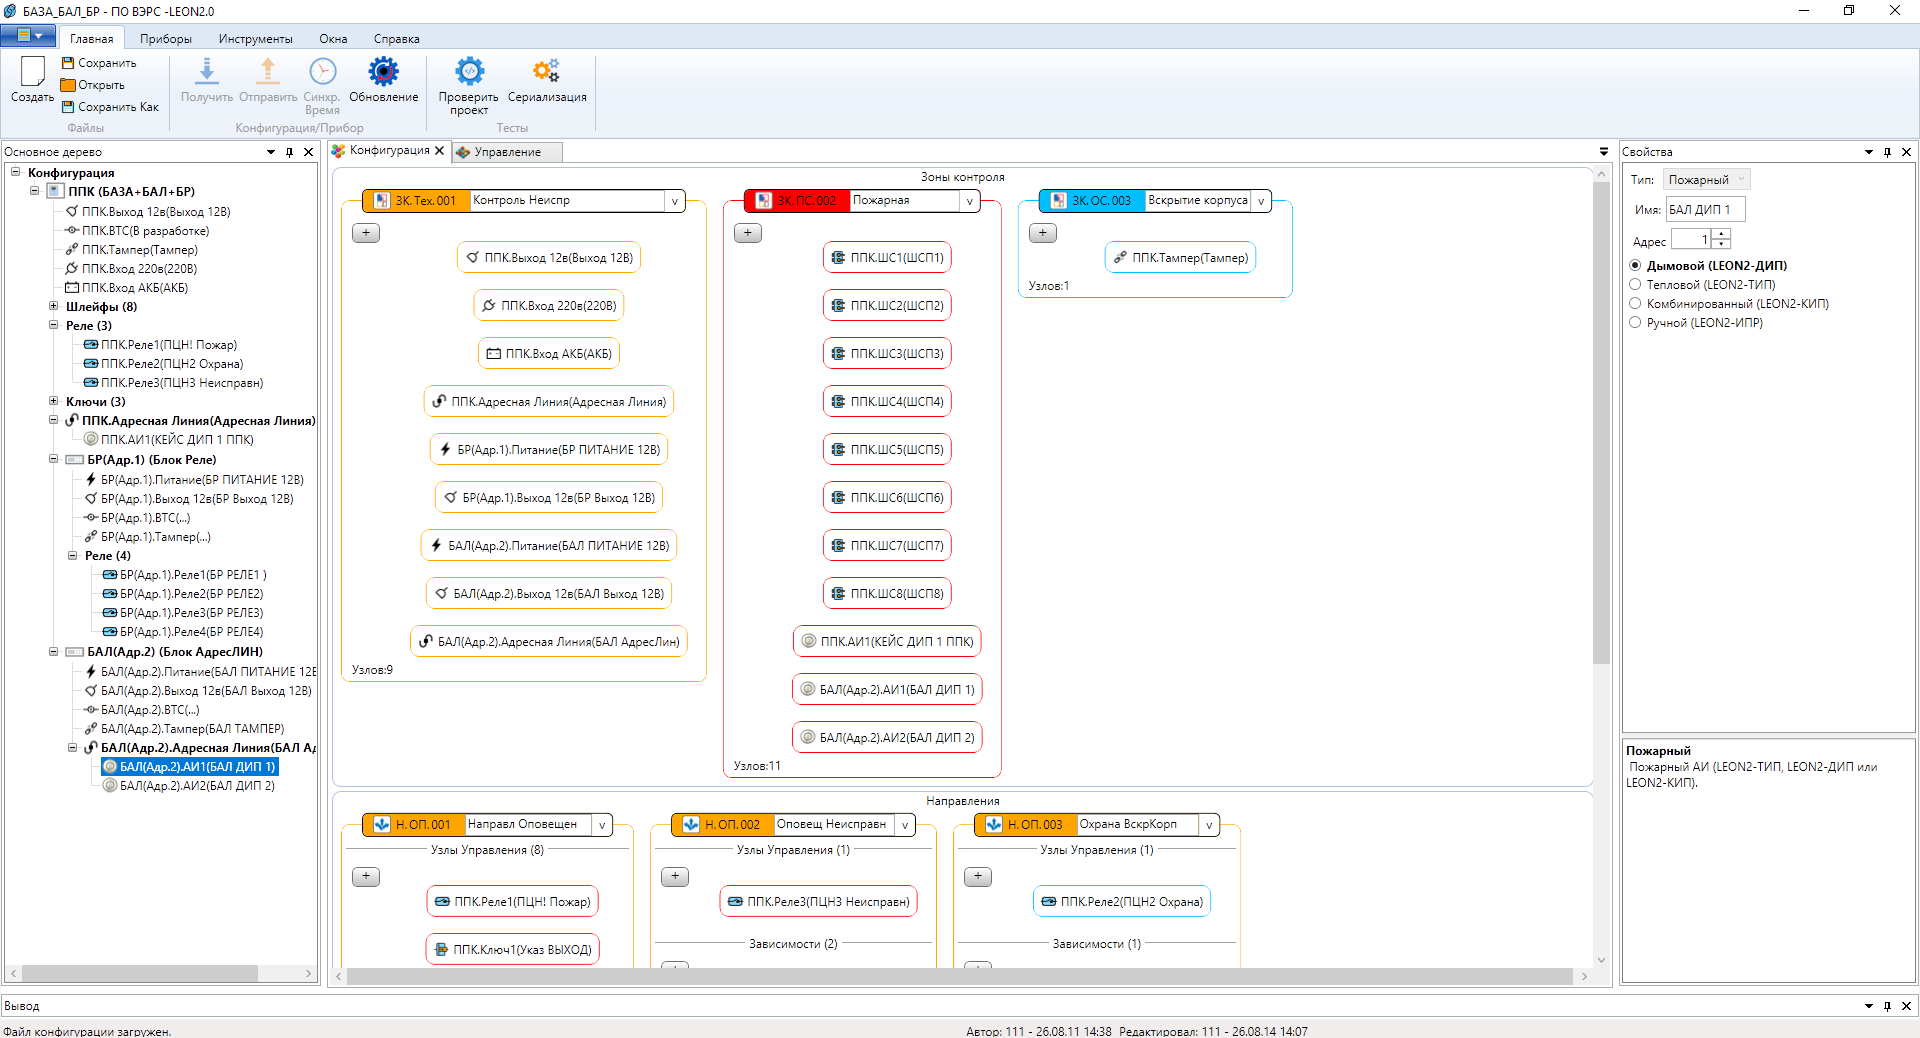Click the Создать new file icon
The height and width of the screenshot is (1038, 1920).
pyautogui.click(x=32, y=71)
